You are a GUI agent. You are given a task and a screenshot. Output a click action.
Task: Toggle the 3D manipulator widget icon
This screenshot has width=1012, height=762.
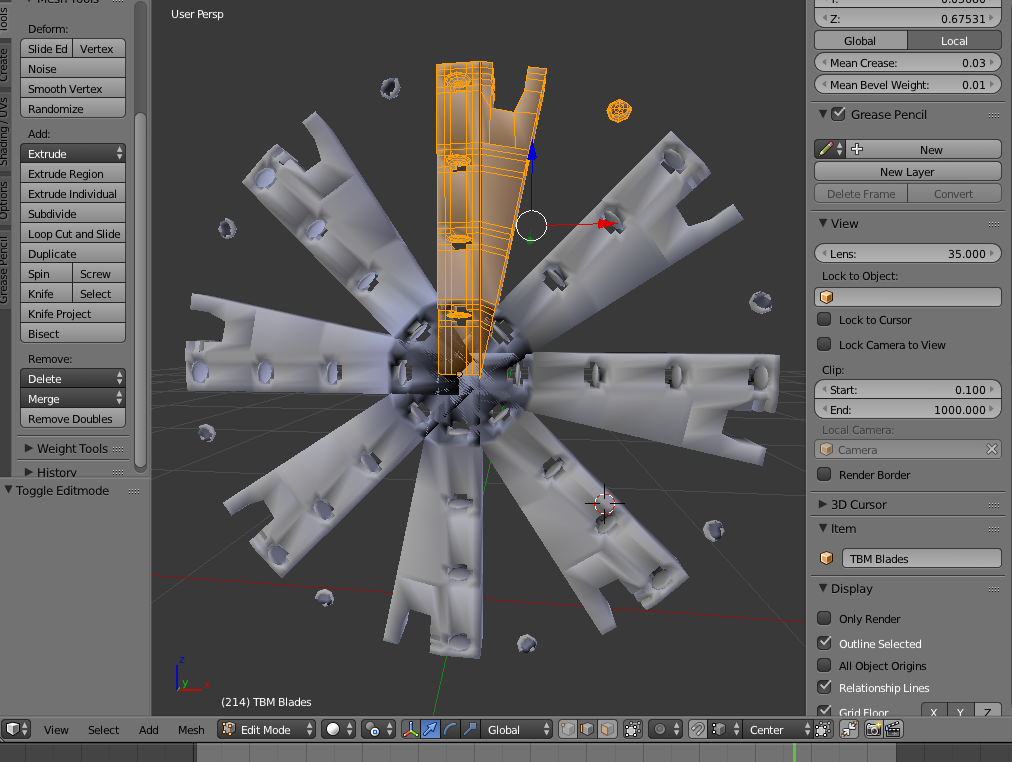point(410,729)
